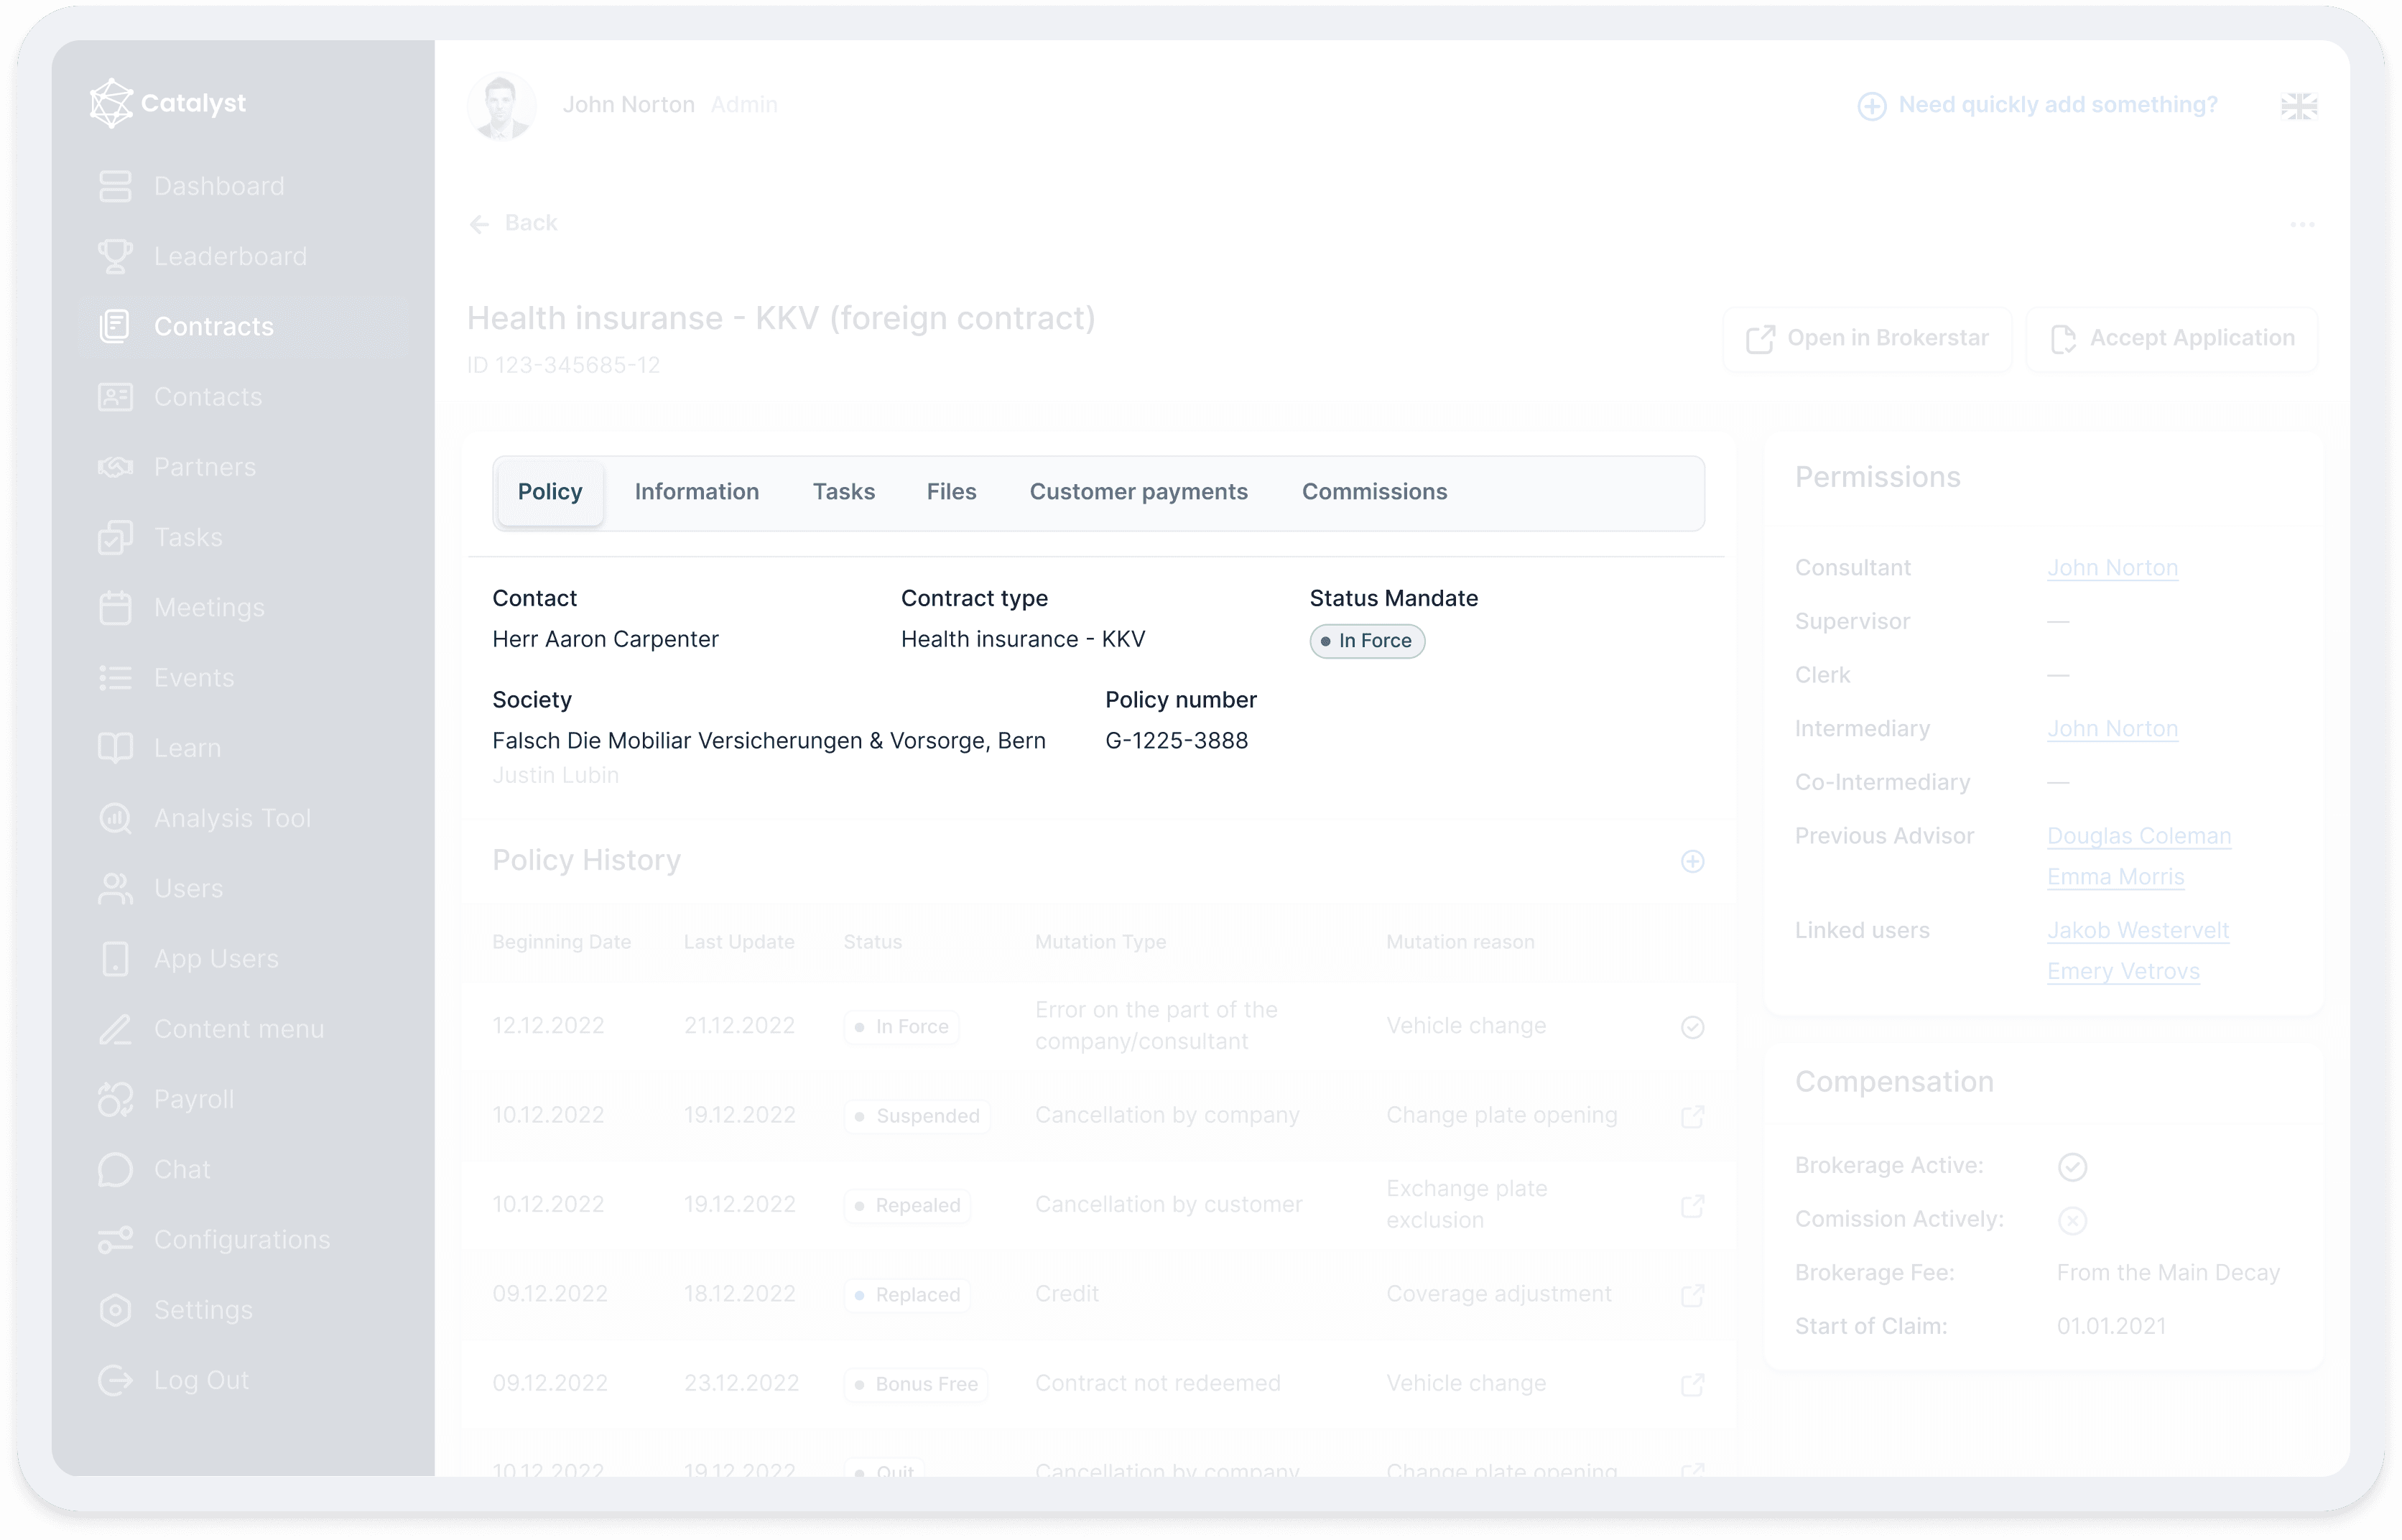Open Partners via handshake icon
The image size is (2402, 1540).
[x=115, y=467]
